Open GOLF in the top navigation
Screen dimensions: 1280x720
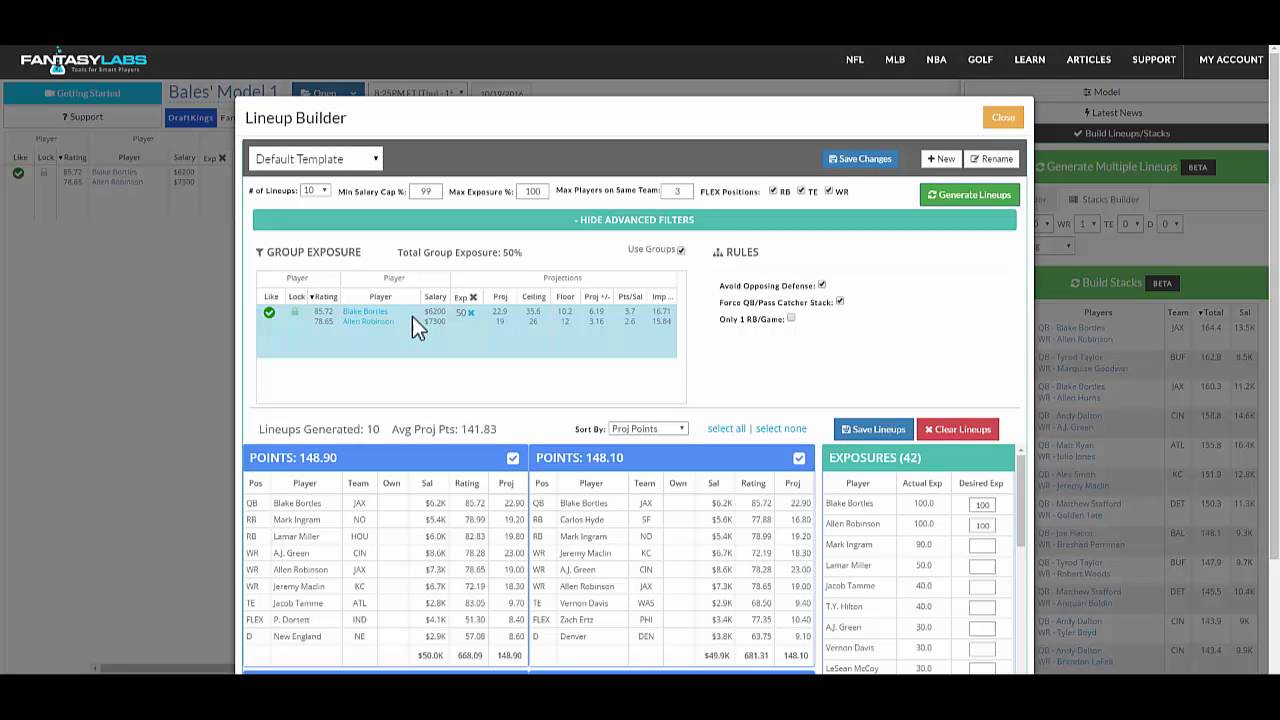point(980,60)
